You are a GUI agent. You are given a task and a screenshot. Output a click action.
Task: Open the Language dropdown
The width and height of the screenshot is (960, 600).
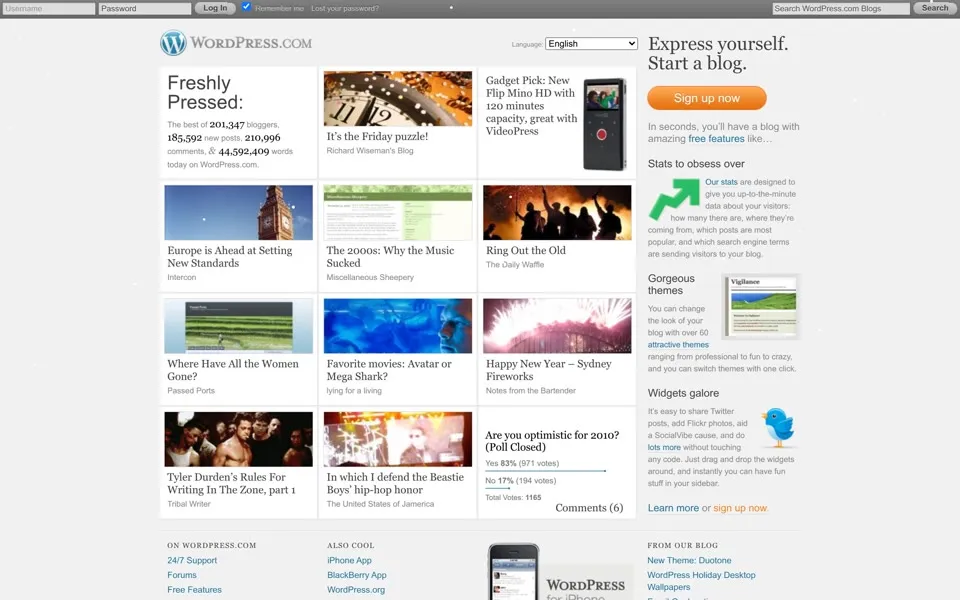pos(591,43)
